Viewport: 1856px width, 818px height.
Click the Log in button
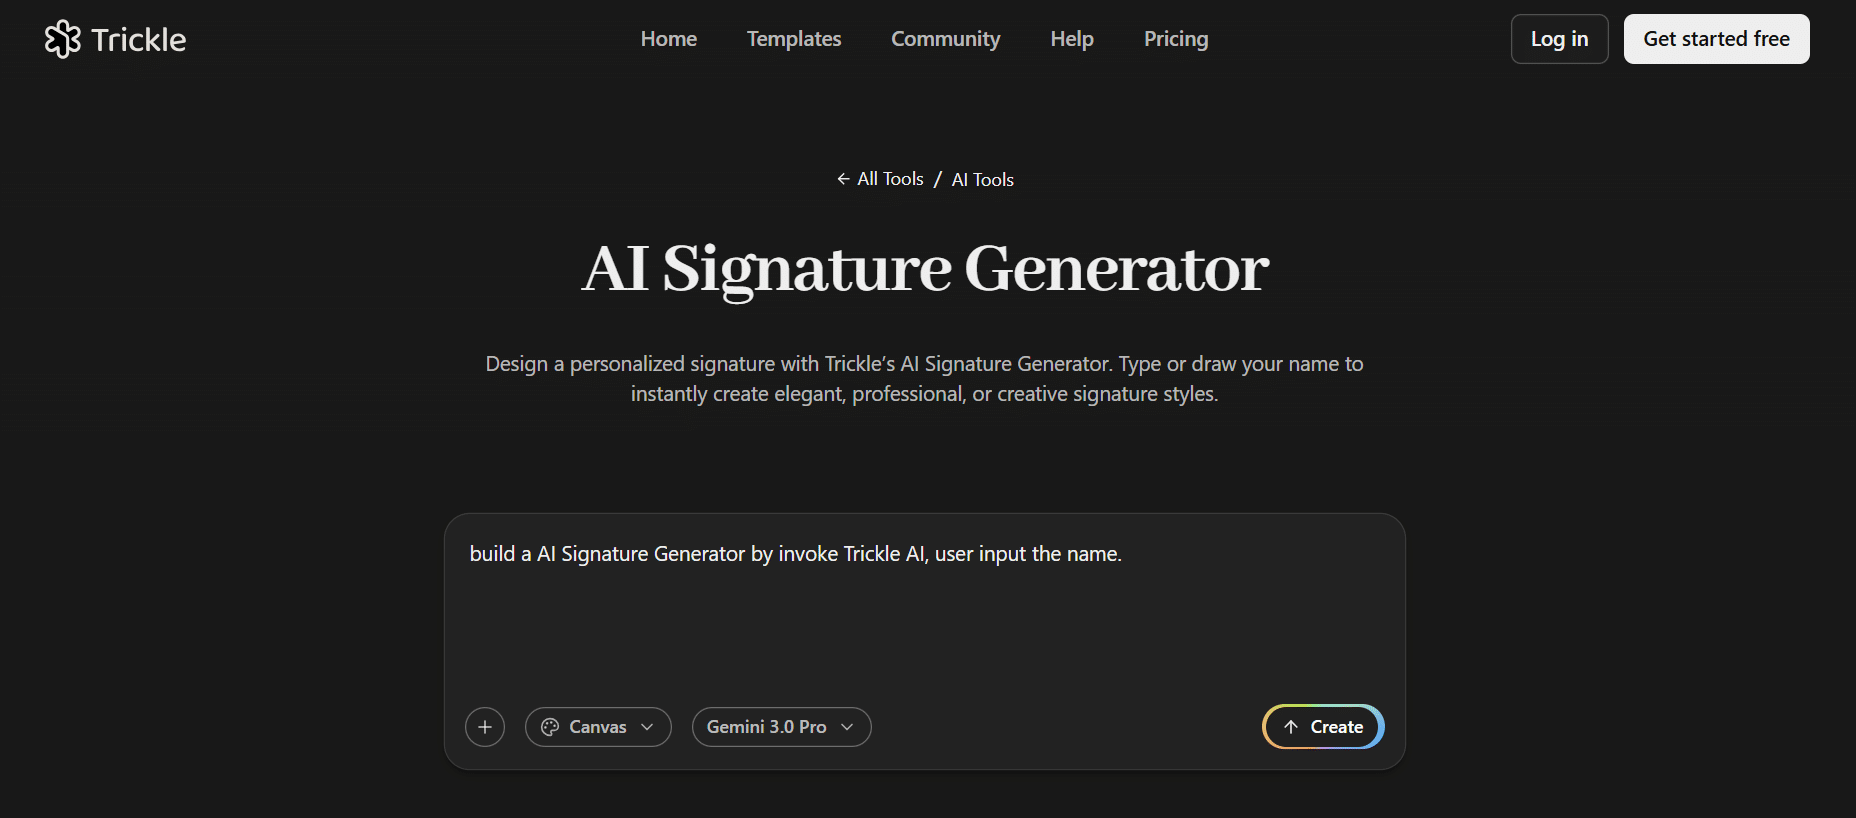[1559, 39]
